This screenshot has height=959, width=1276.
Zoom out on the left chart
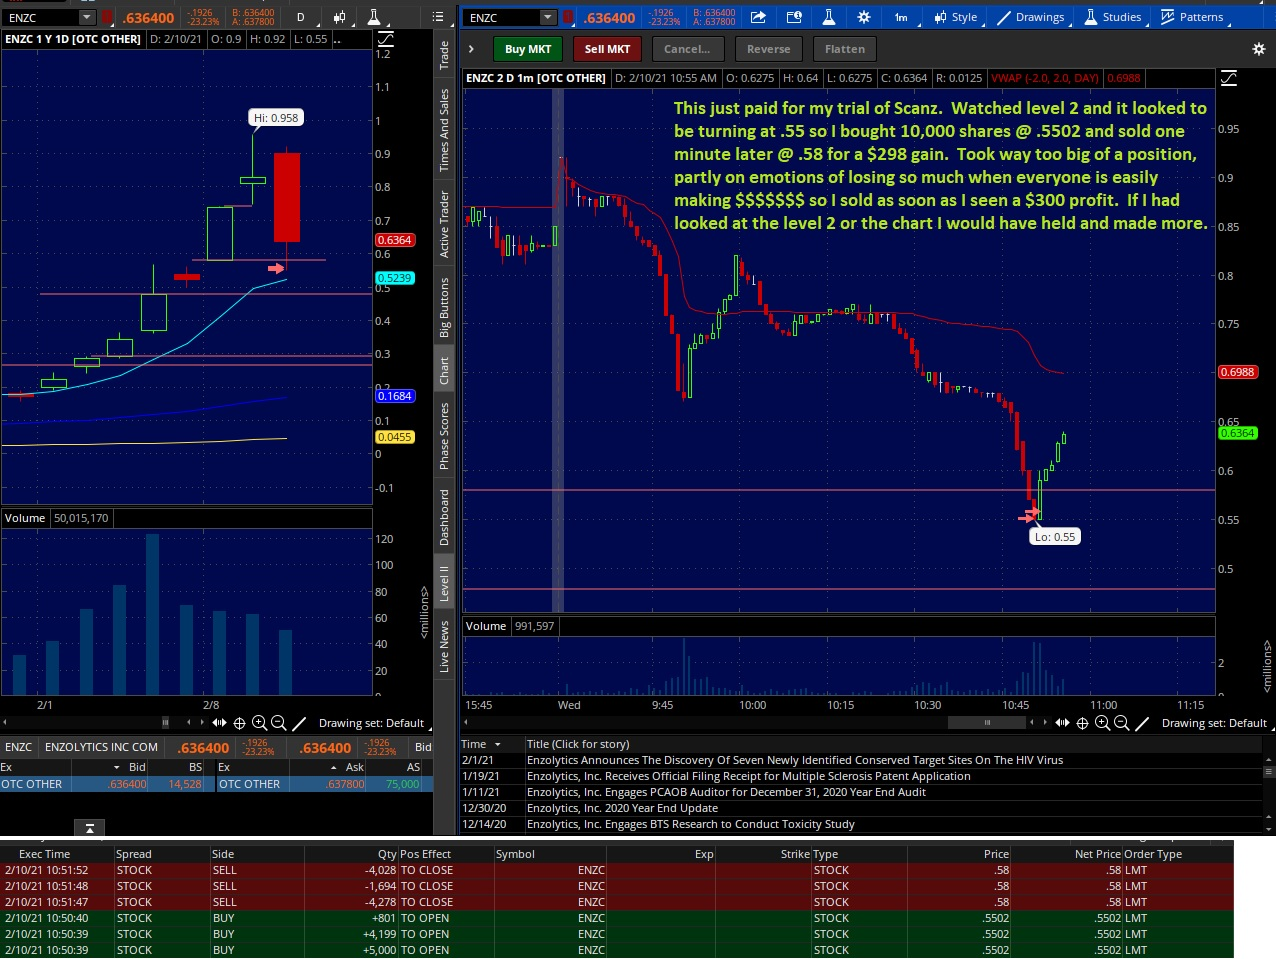[279, 723]
